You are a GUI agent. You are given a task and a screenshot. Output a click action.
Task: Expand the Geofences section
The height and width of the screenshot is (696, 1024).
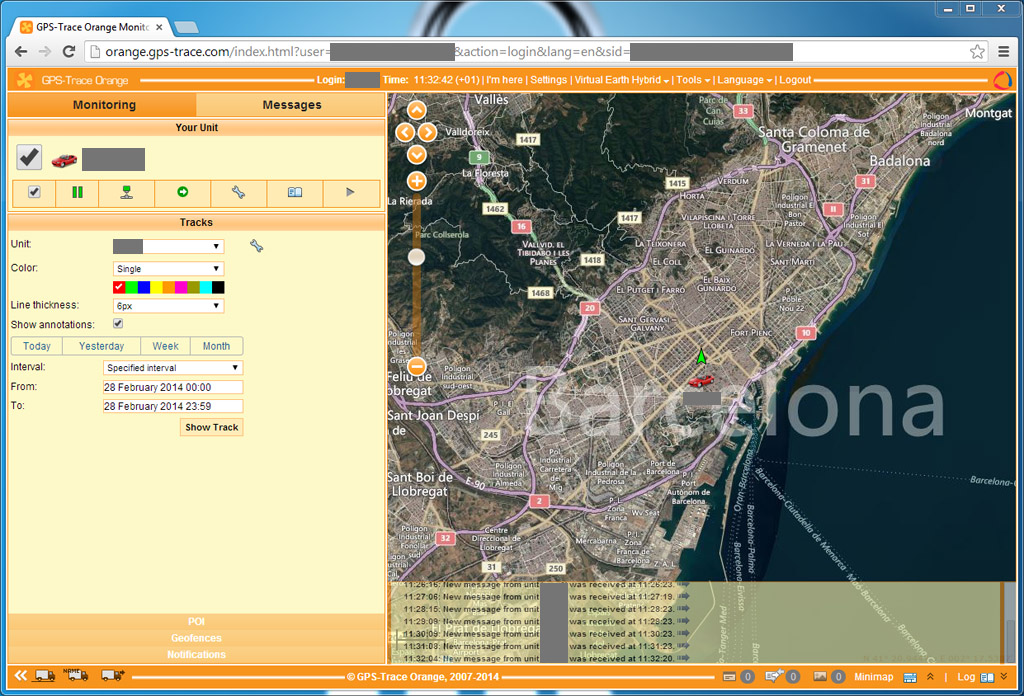(x=196, y=638)
